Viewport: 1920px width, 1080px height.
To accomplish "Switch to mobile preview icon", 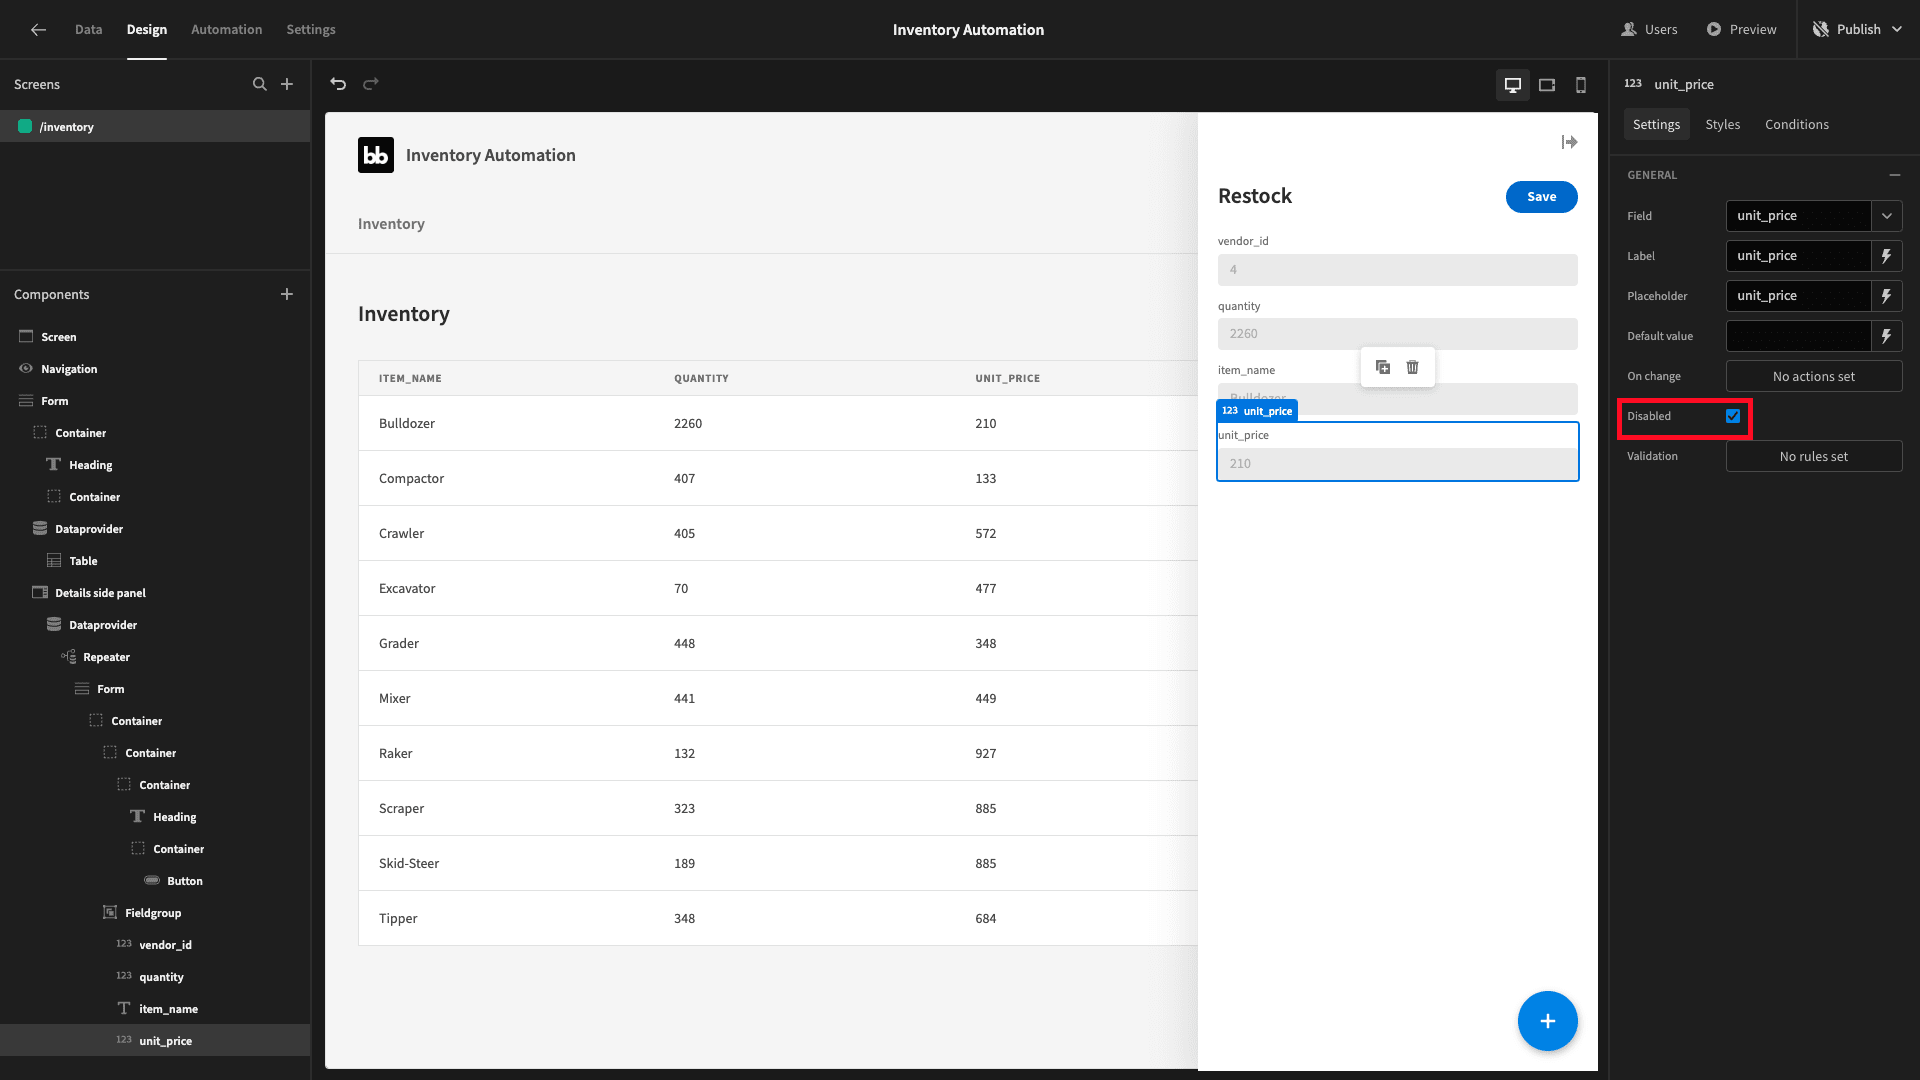I will click(1581, 85).
